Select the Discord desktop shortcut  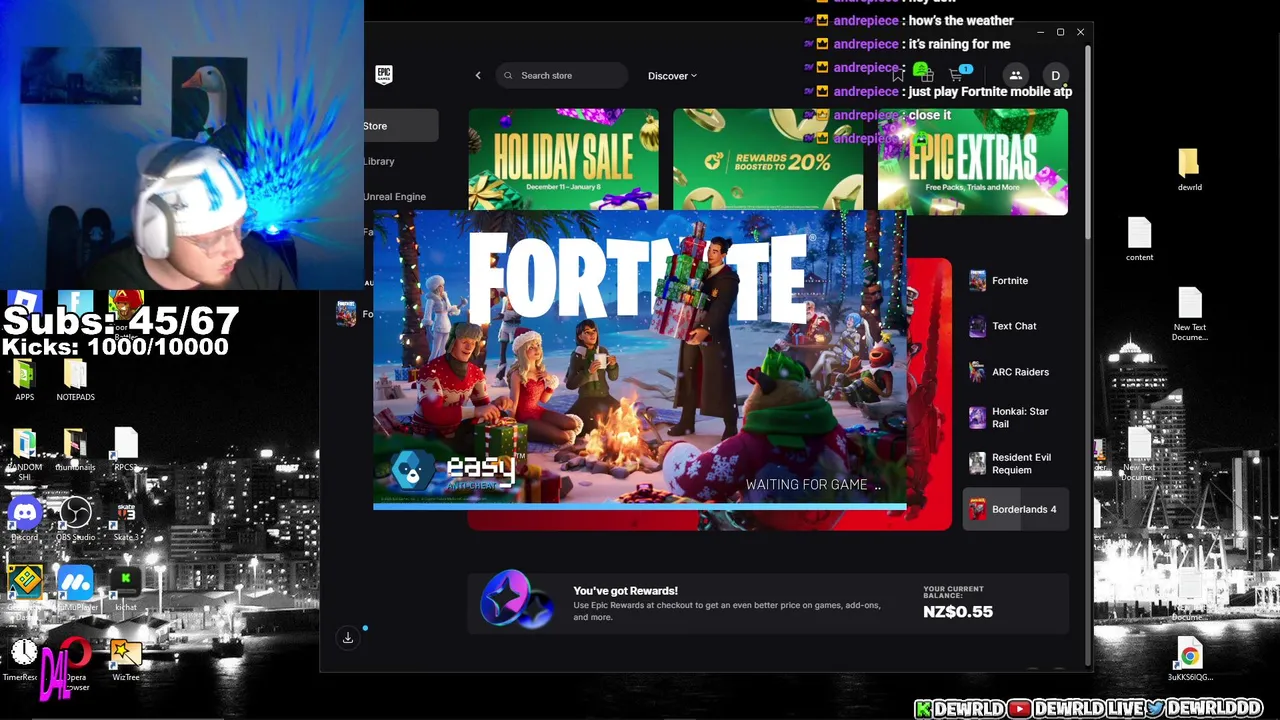click(x=25, y=520)
